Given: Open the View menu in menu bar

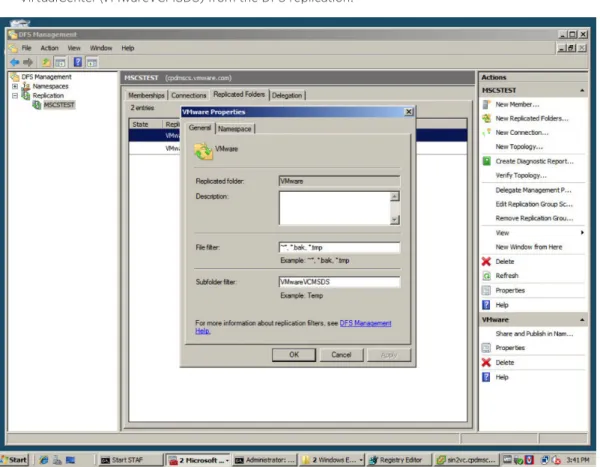Looking at the screenshot, I should pos(74,48).
